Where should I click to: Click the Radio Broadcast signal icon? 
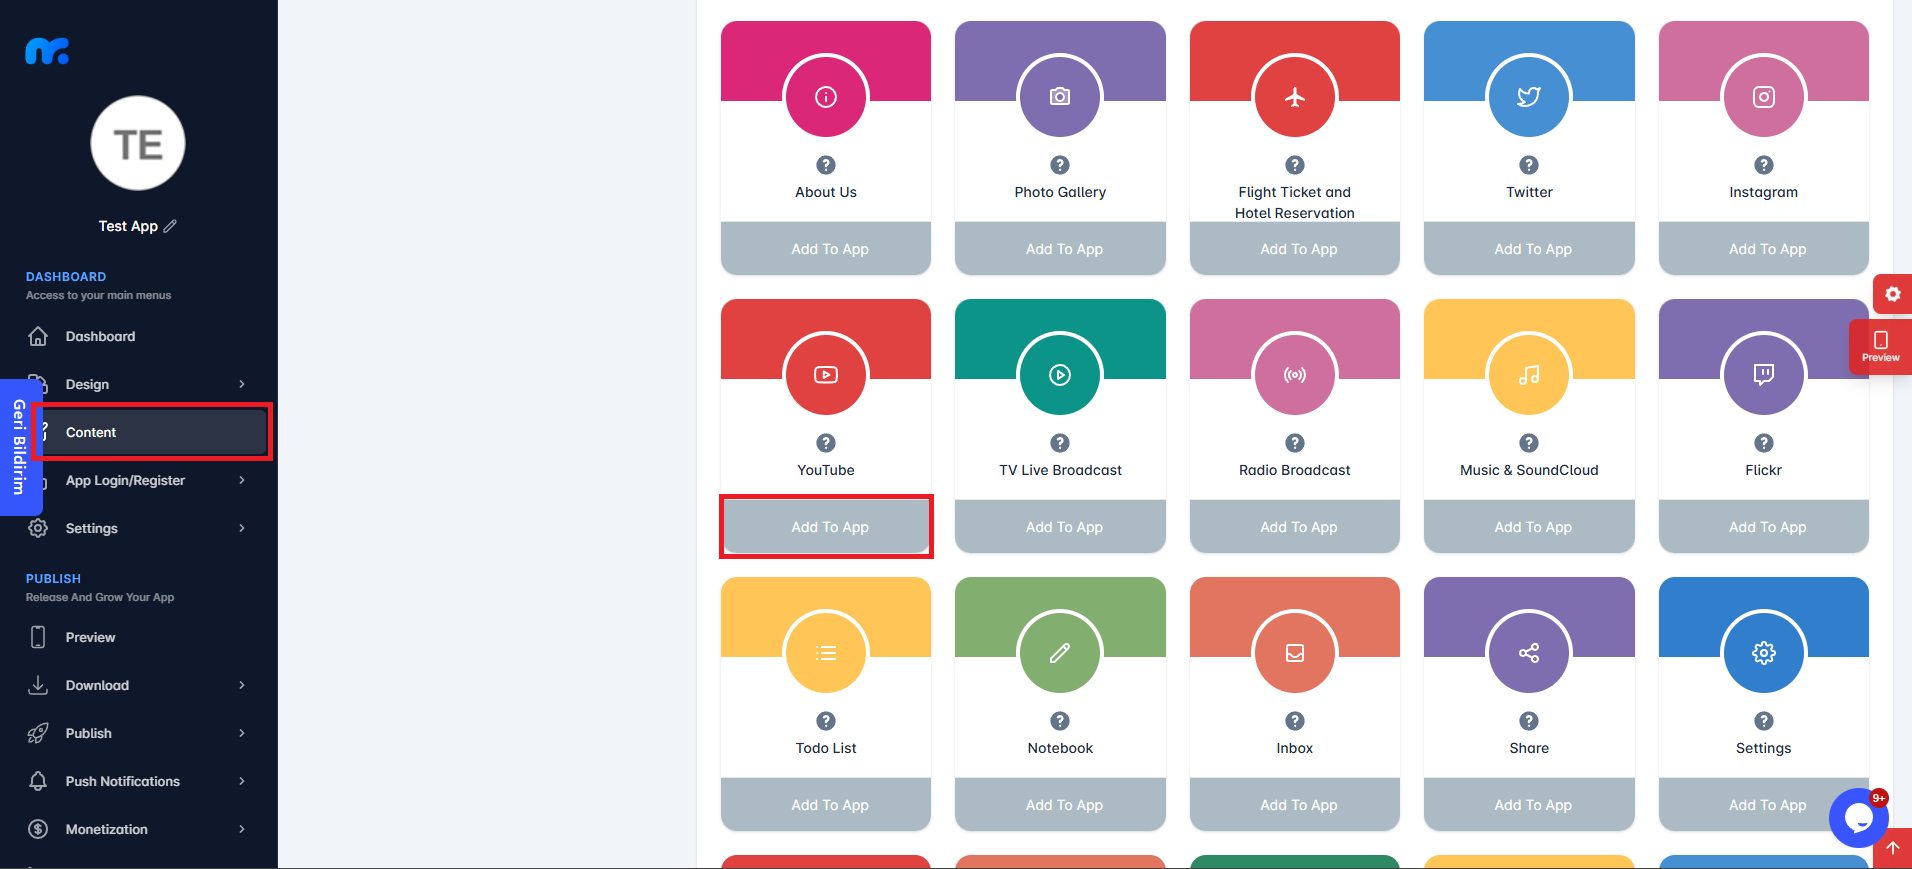(x=1295, y=375)
